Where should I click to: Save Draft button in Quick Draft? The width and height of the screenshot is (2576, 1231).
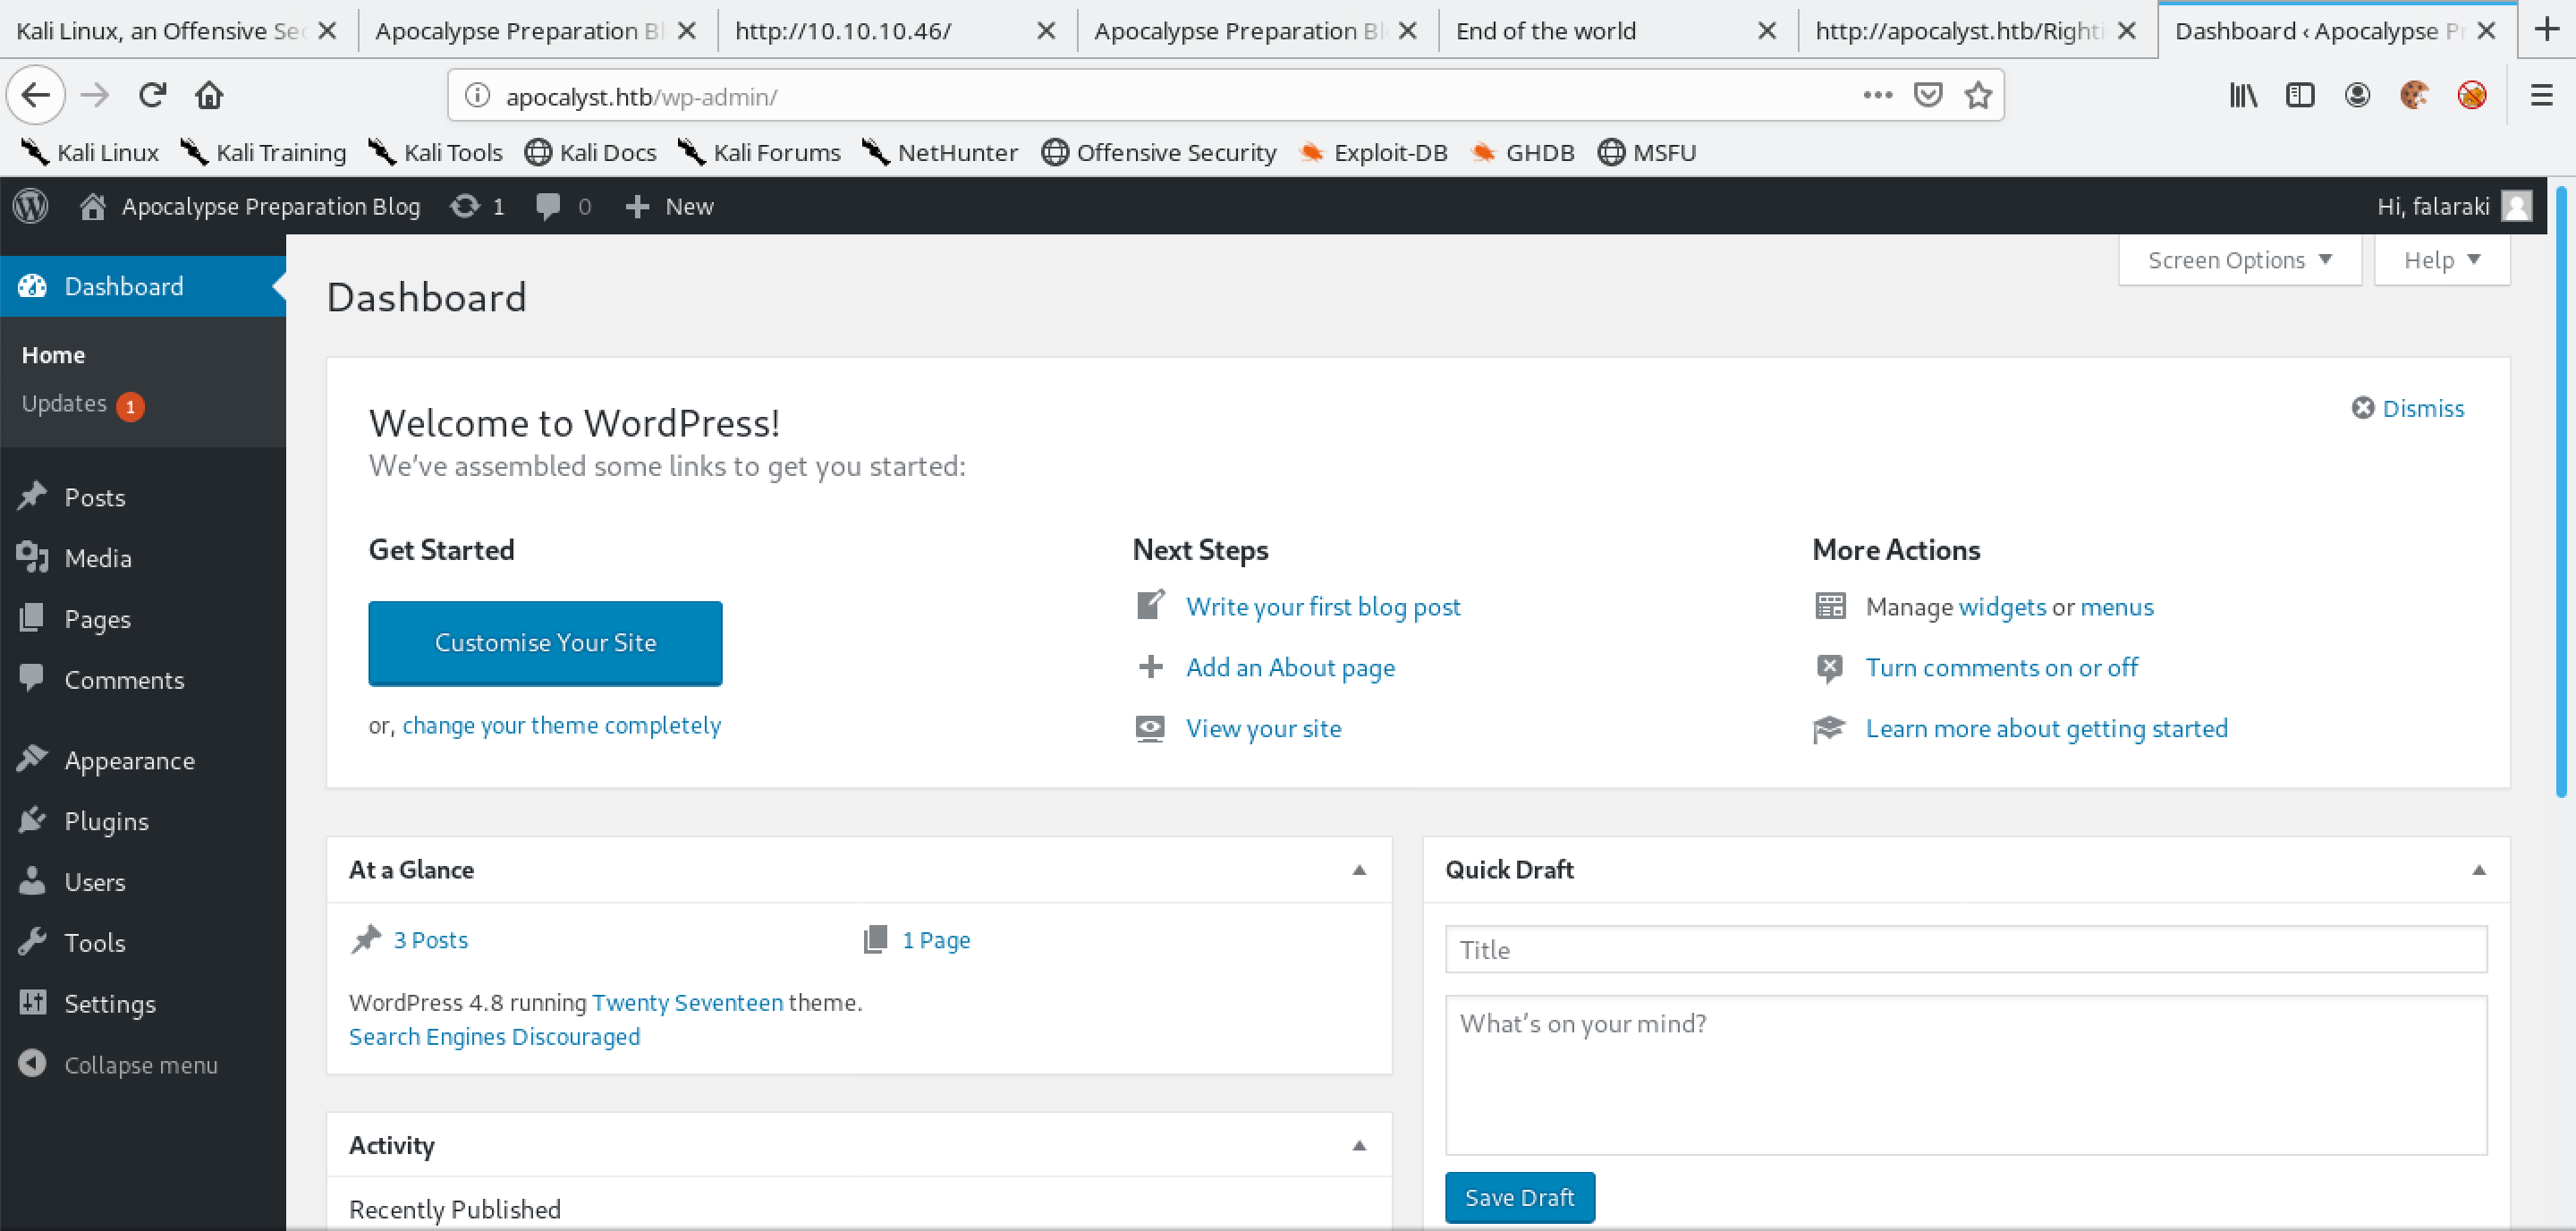point(1514,1196)
